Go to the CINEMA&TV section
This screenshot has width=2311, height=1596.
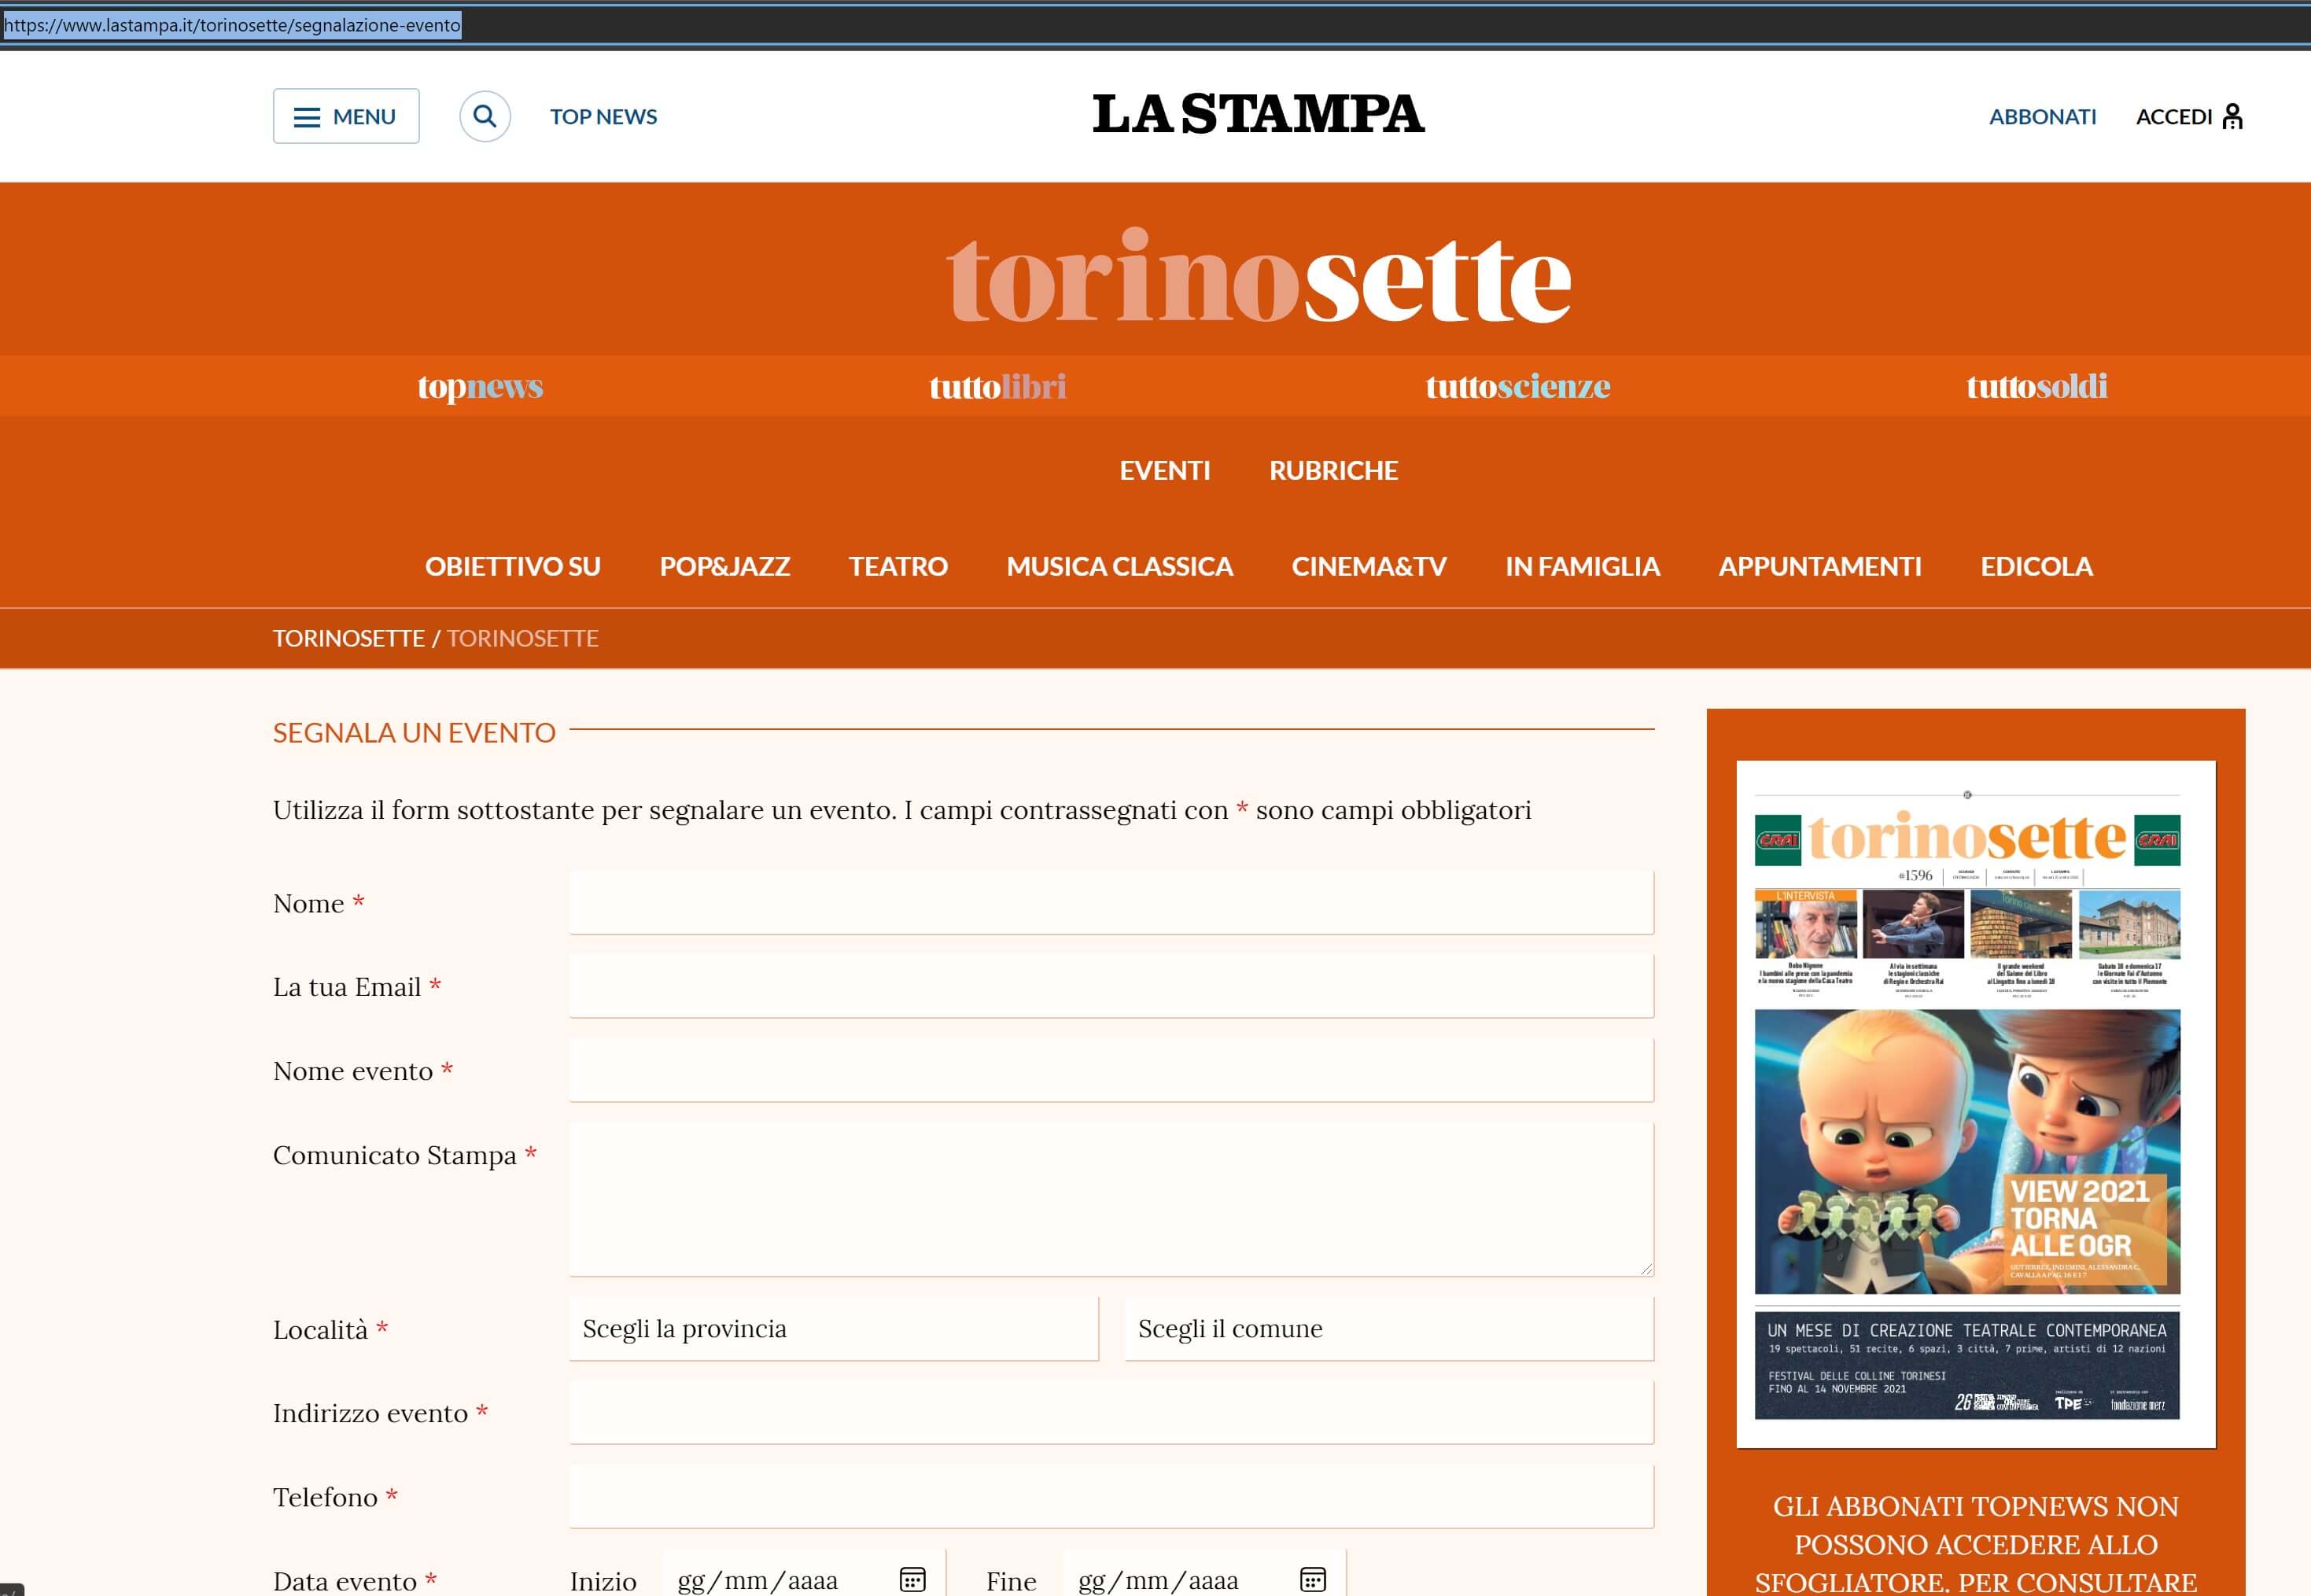[x=1368, y=566]
